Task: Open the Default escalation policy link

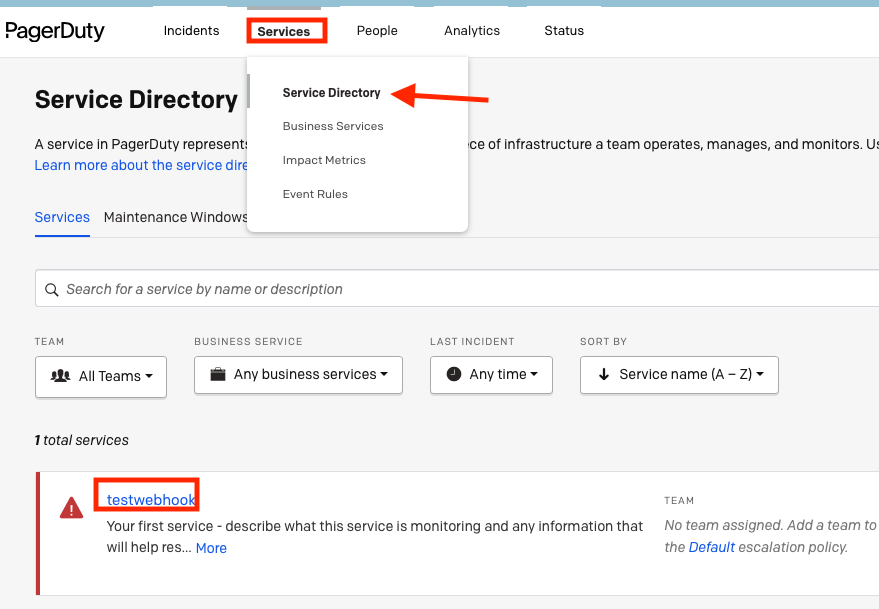Action: 711,547
